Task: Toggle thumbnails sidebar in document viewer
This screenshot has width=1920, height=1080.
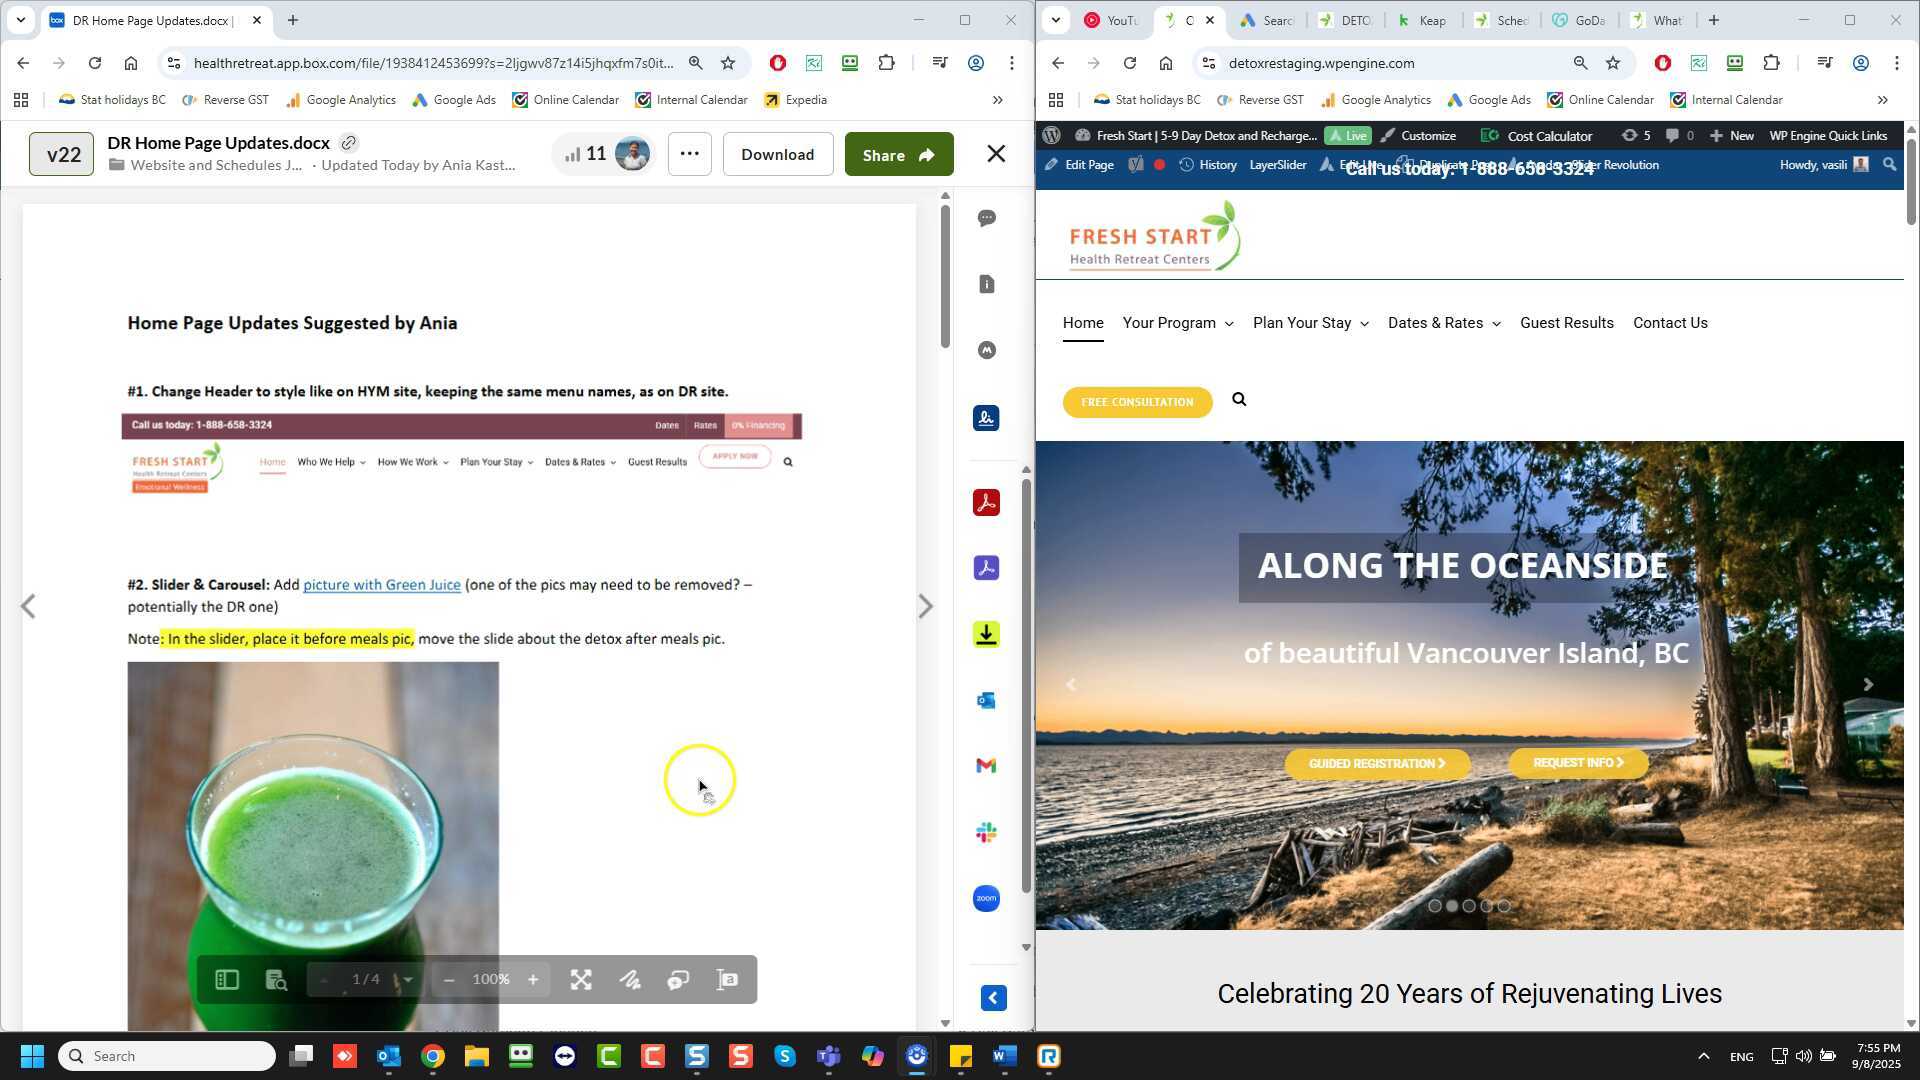Action: pyautogui.click(x=227, y=980)
